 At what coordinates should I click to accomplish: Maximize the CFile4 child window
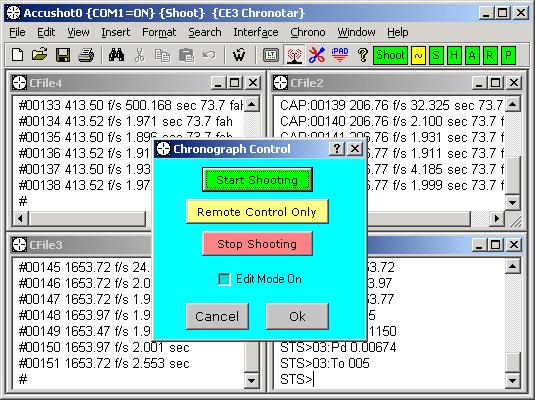tap(234, 83)
